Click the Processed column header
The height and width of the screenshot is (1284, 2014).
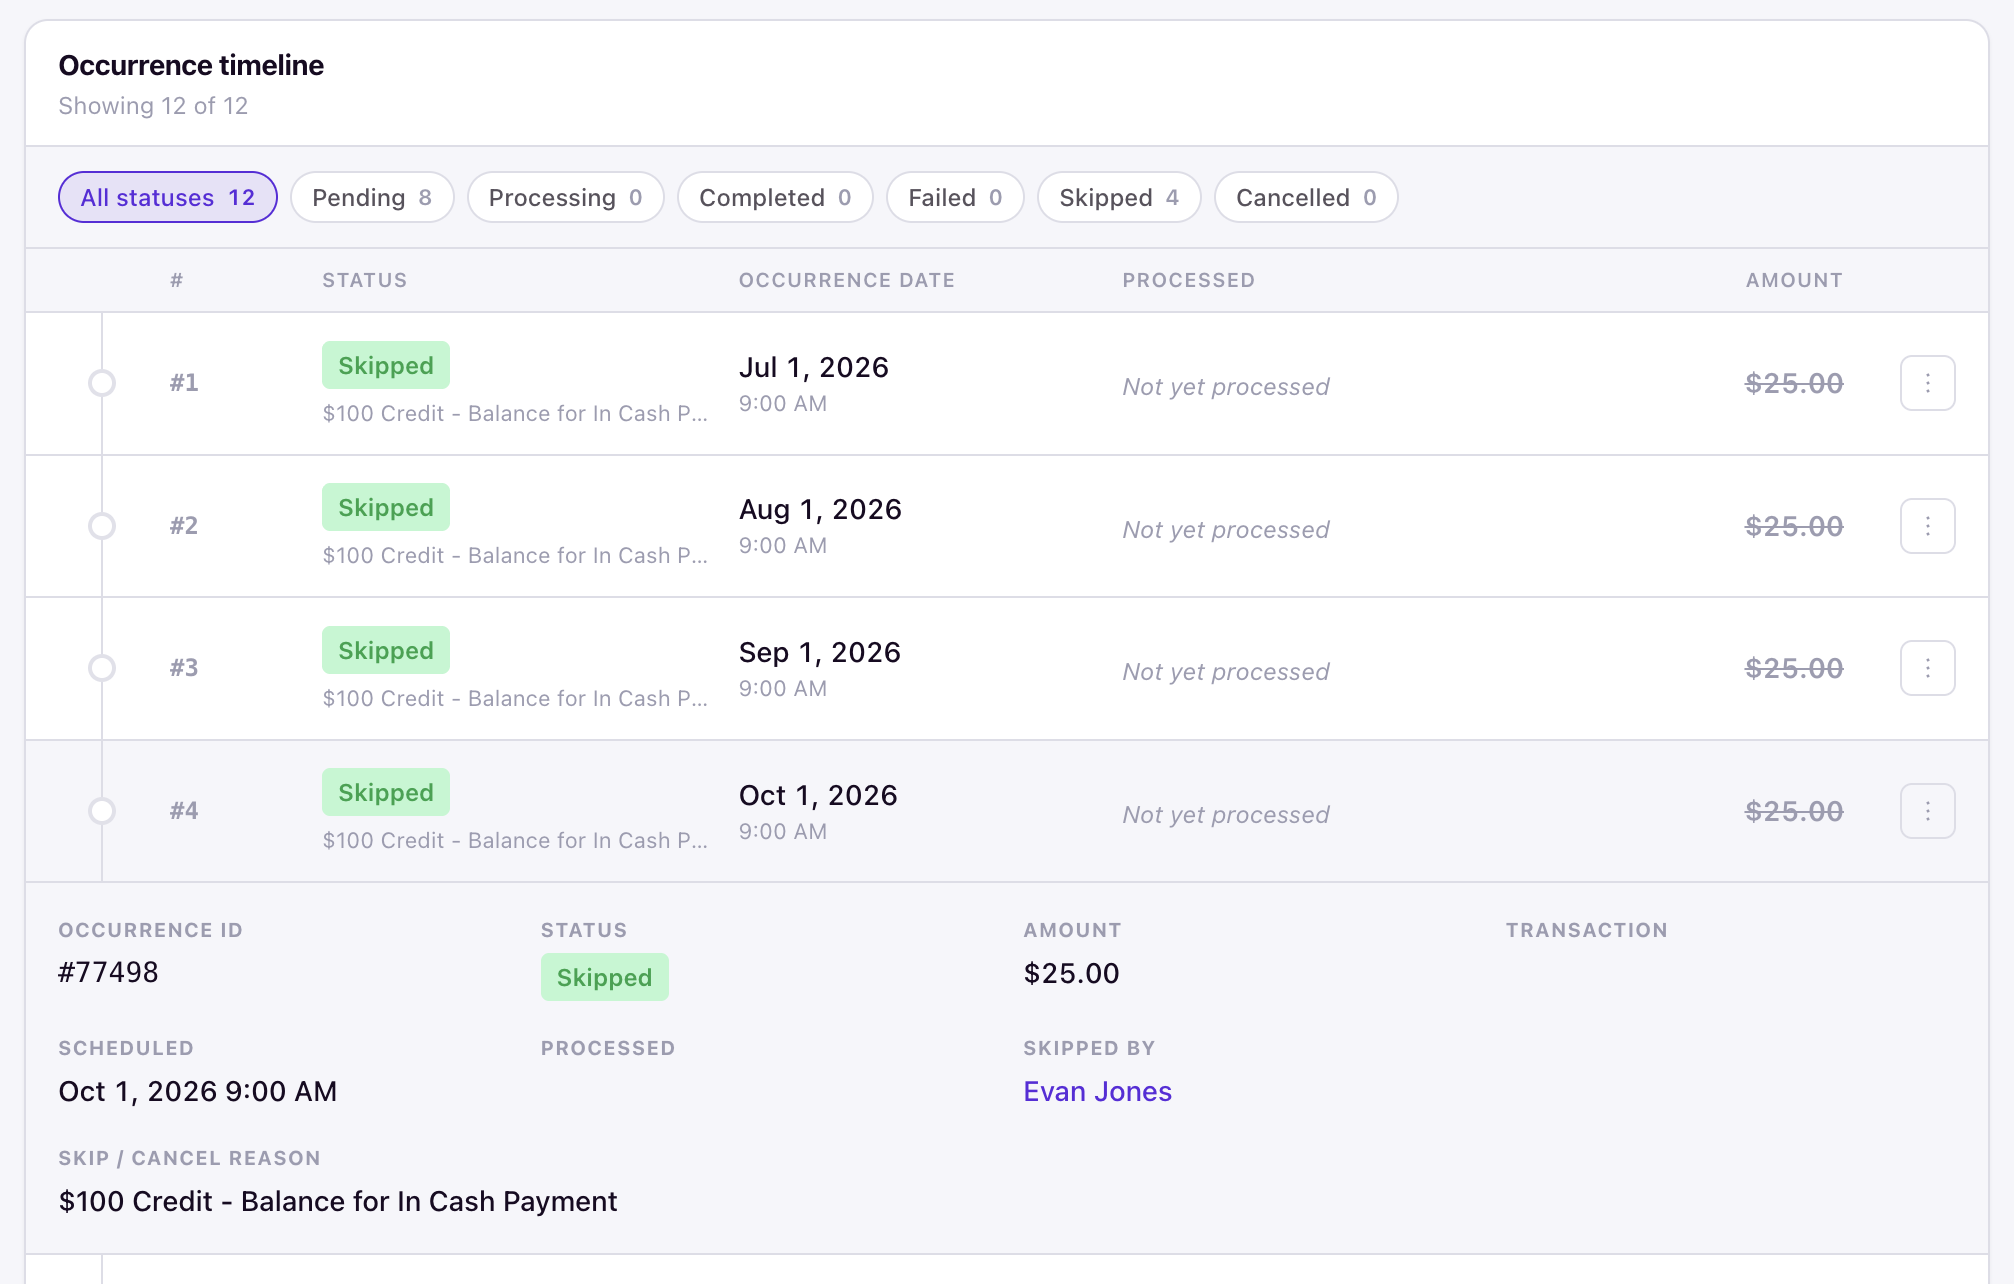point(1189,280)
